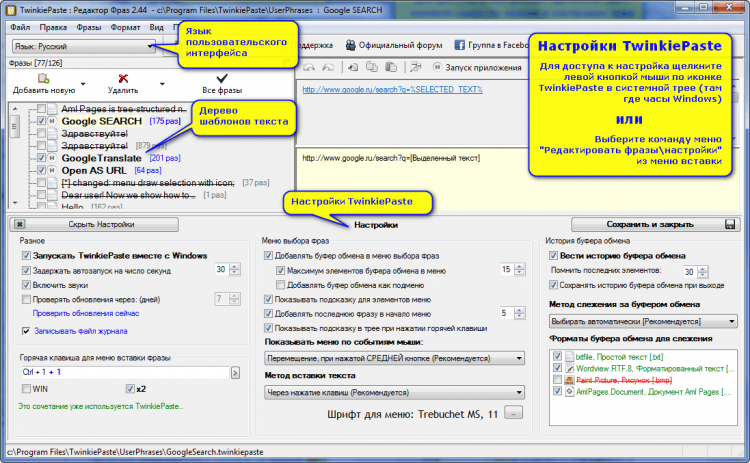Screen dimensions: 750x463
Task: Click the Скрыть Настройки button
Action: pyautogui.click(x=94, y=224)
